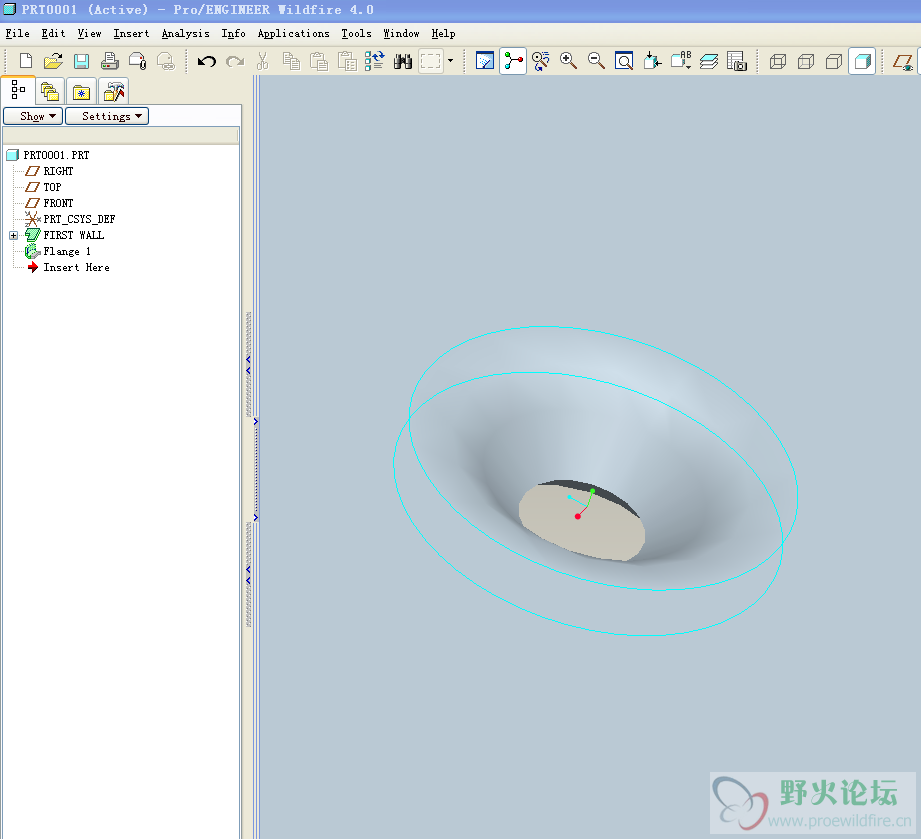The width and height of the screenshot is (921, 839).
Task: Create a new file with New icon
Action: pos(26,61)
